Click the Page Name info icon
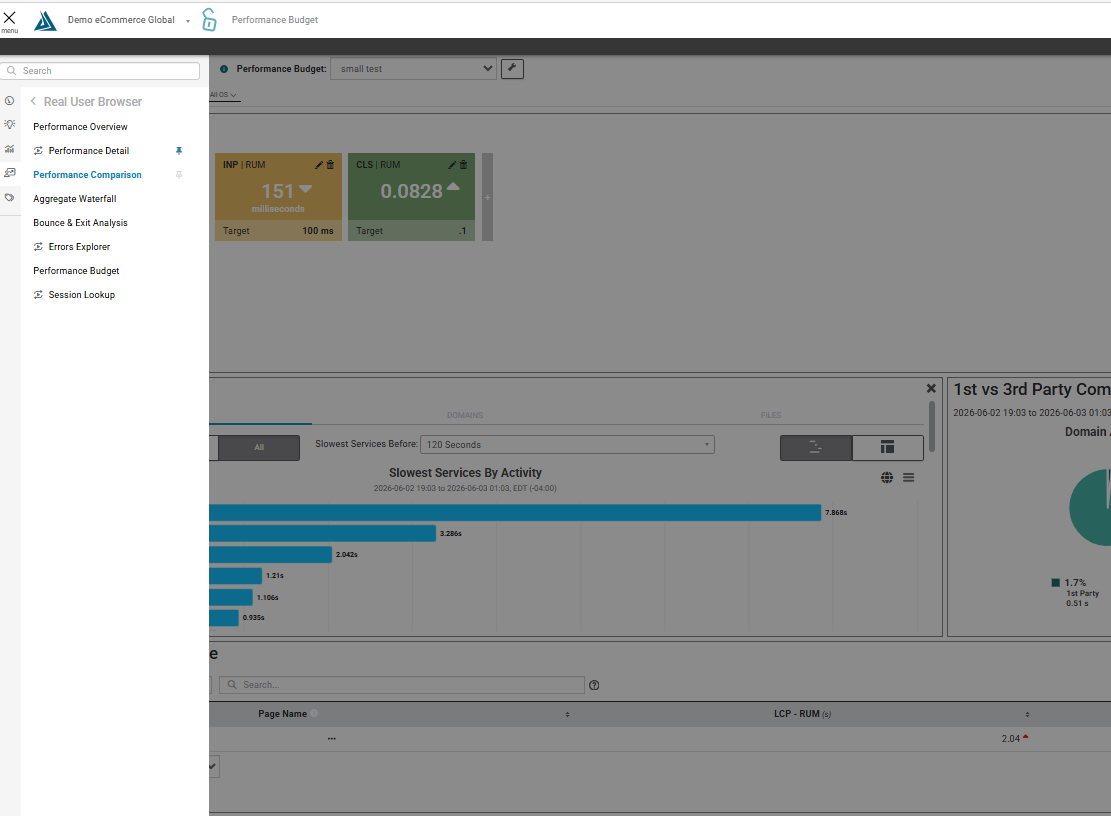The width and height of the screenshot is (1111, 816). click(314, 714)
